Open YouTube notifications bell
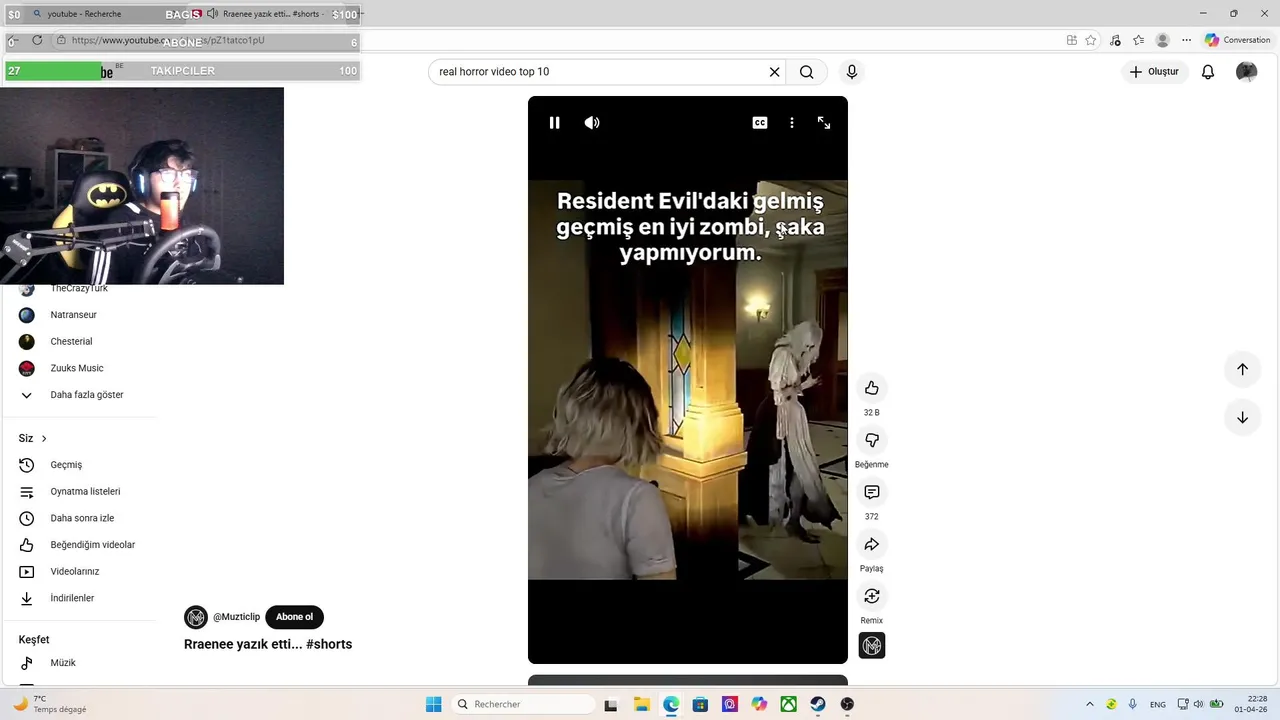The width and height of the screenshot is (1280, 720). [x=1208, y=72]
